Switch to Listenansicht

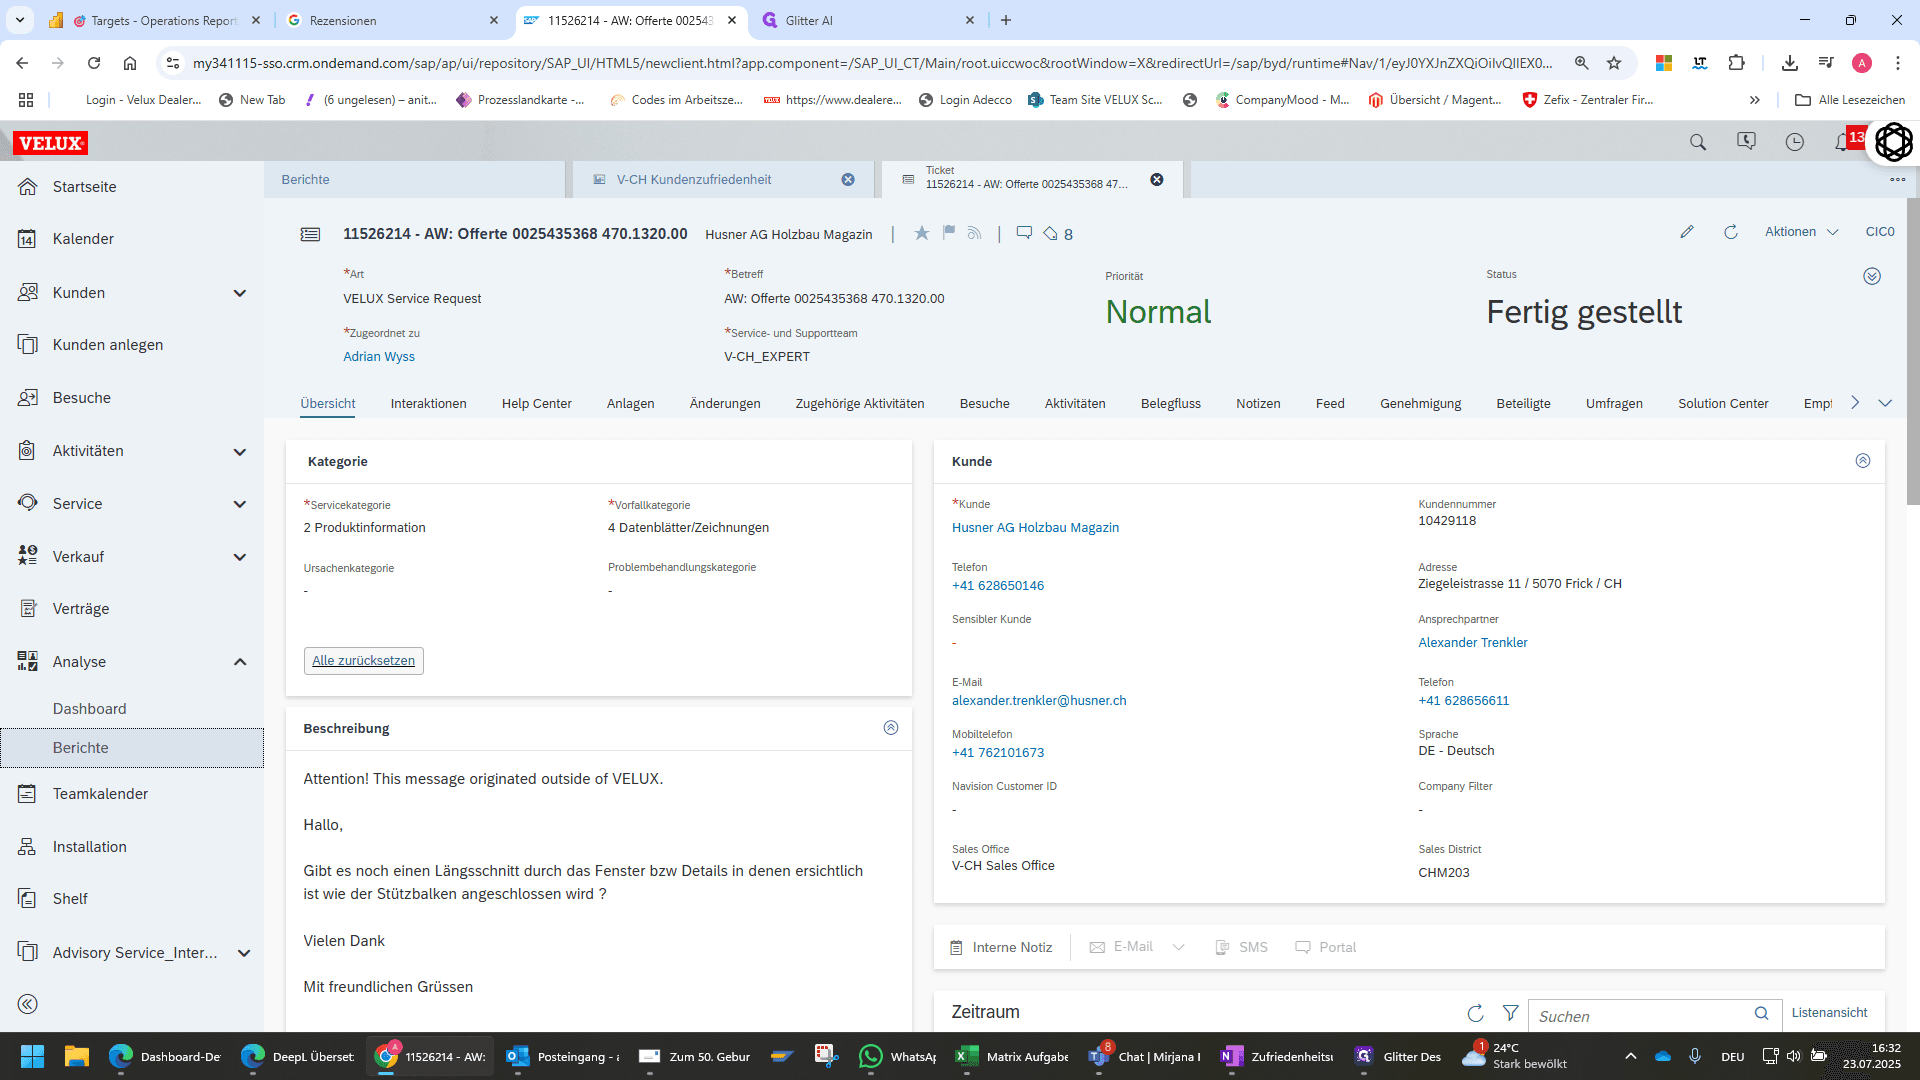pyautogui.click(x=1830, y=1013)
